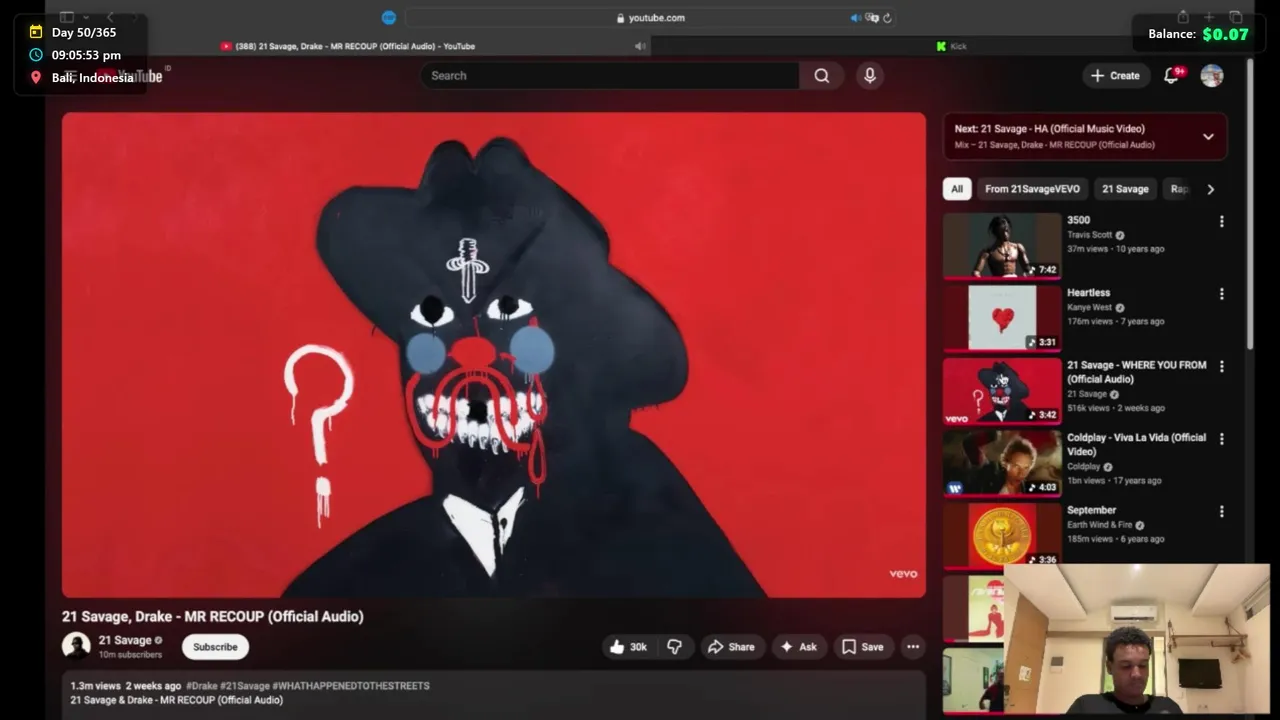
Task: Click the #Drake hashtag
Action: click(x=201, y=686)
